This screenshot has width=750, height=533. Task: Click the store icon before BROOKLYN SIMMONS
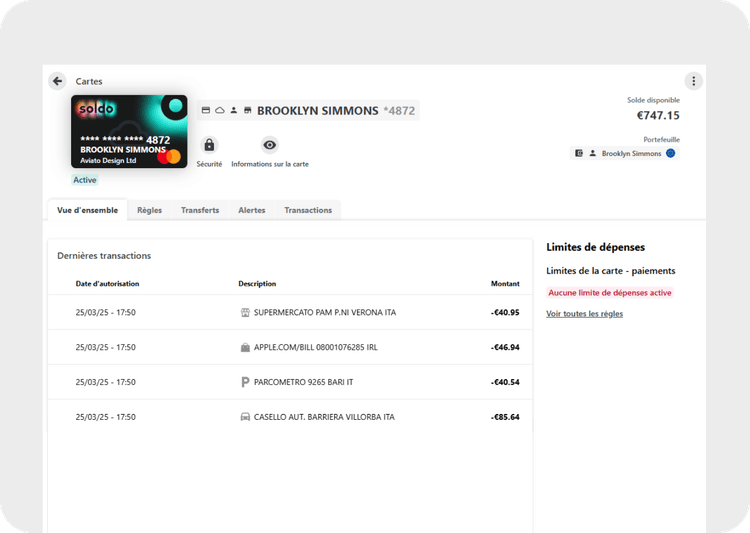pos(248,111)
